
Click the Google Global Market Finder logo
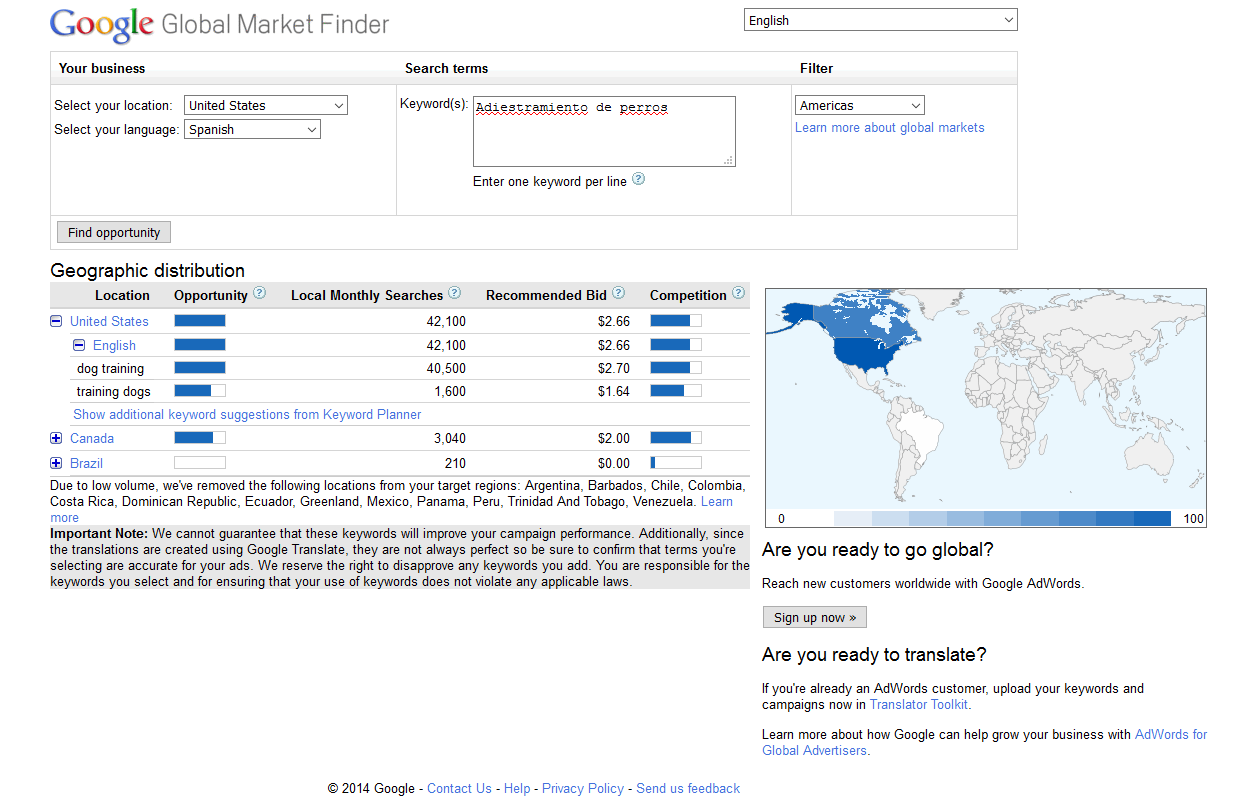tap(220, 24)
